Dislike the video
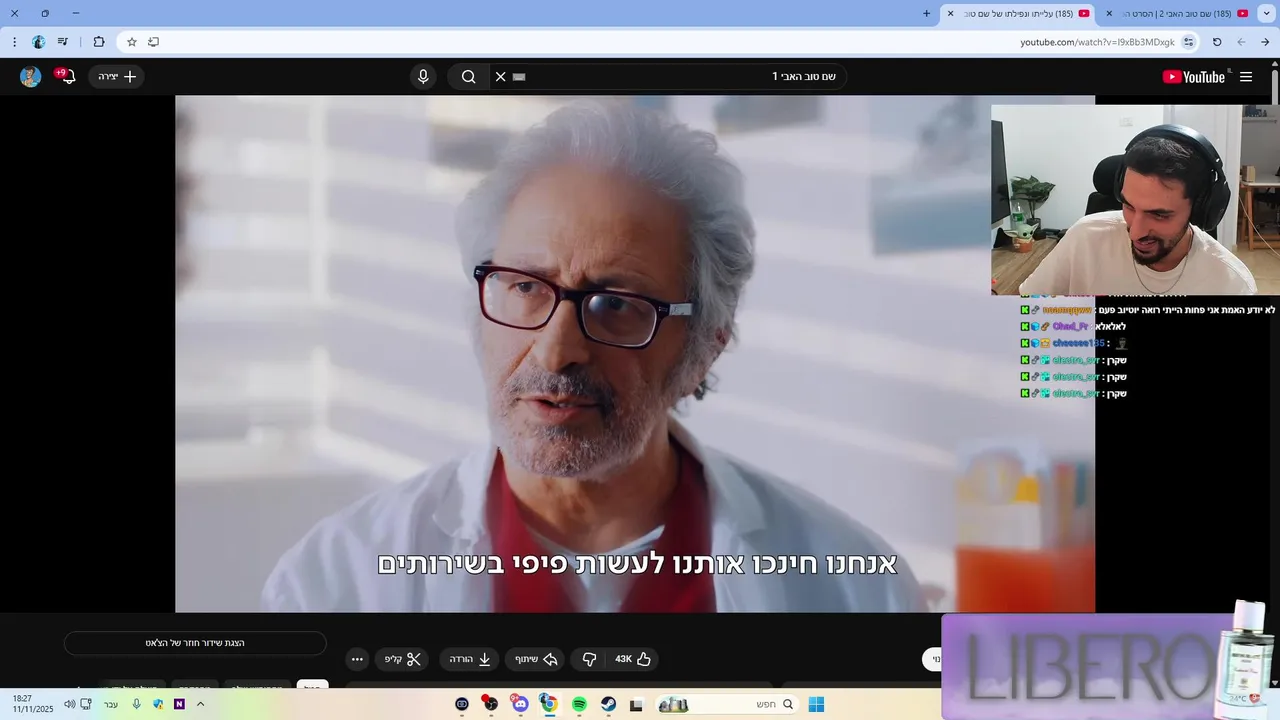The image size is (1280, 720). pyautogui.click(x=589, y=659)
